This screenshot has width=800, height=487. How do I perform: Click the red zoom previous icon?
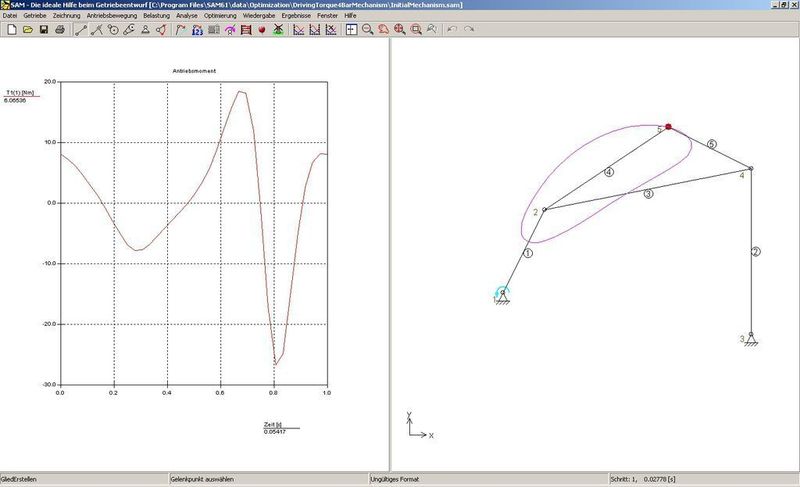pos(384,30)
